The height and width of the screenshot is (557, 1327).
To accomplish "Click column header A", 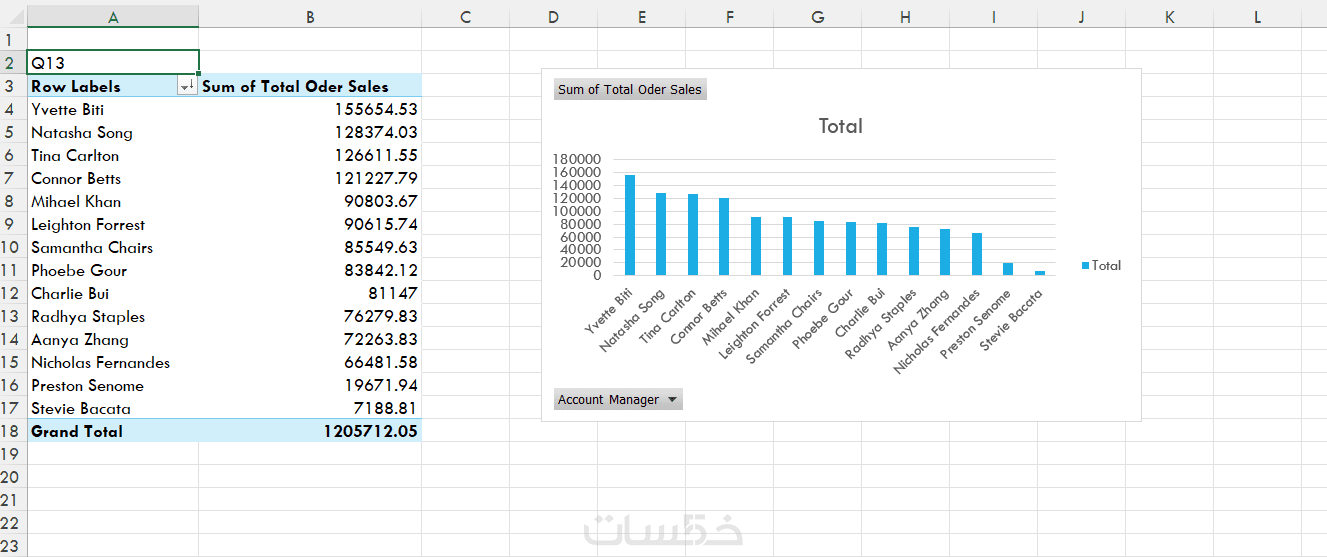I will [113, 17].
